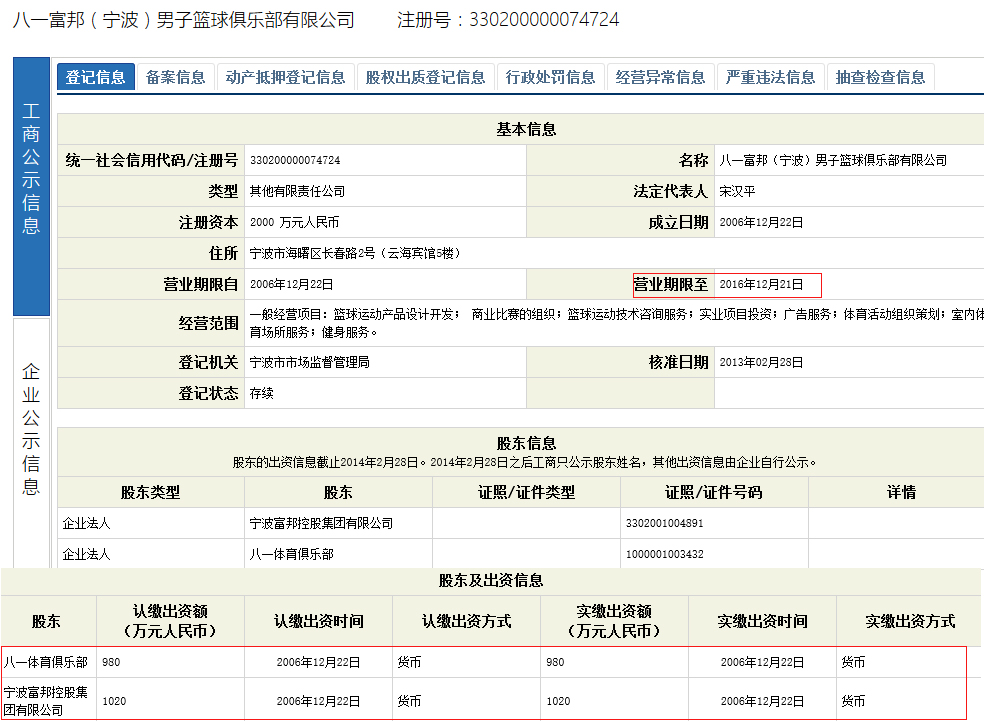Click subscribed amount 1020 for 宁波富邦控股集团

[114, 701]
